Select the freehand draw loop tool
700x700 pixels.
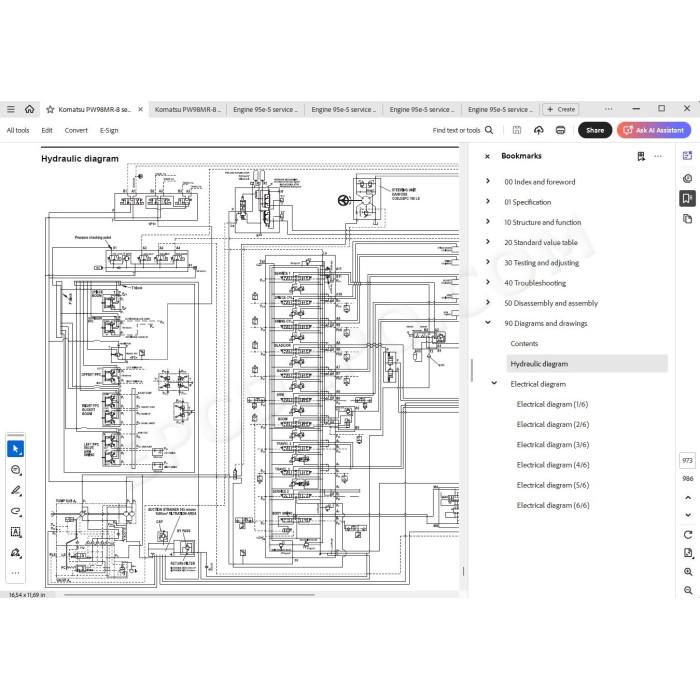[x=16, y=511]
